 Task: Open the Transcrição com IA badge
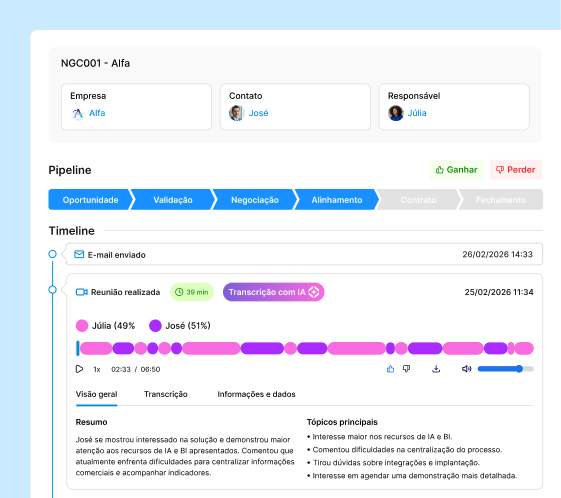(274, 292)
